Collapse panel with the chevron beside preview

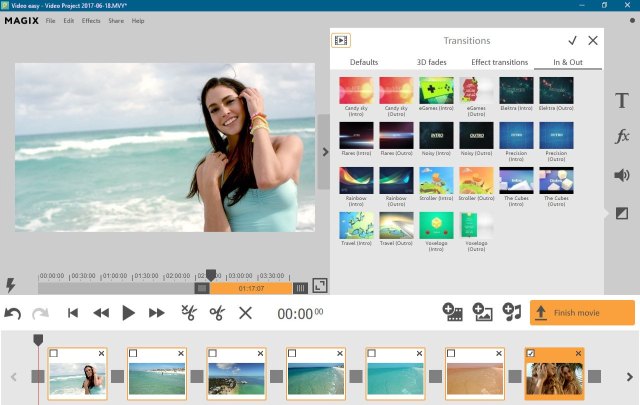[324, 152]
